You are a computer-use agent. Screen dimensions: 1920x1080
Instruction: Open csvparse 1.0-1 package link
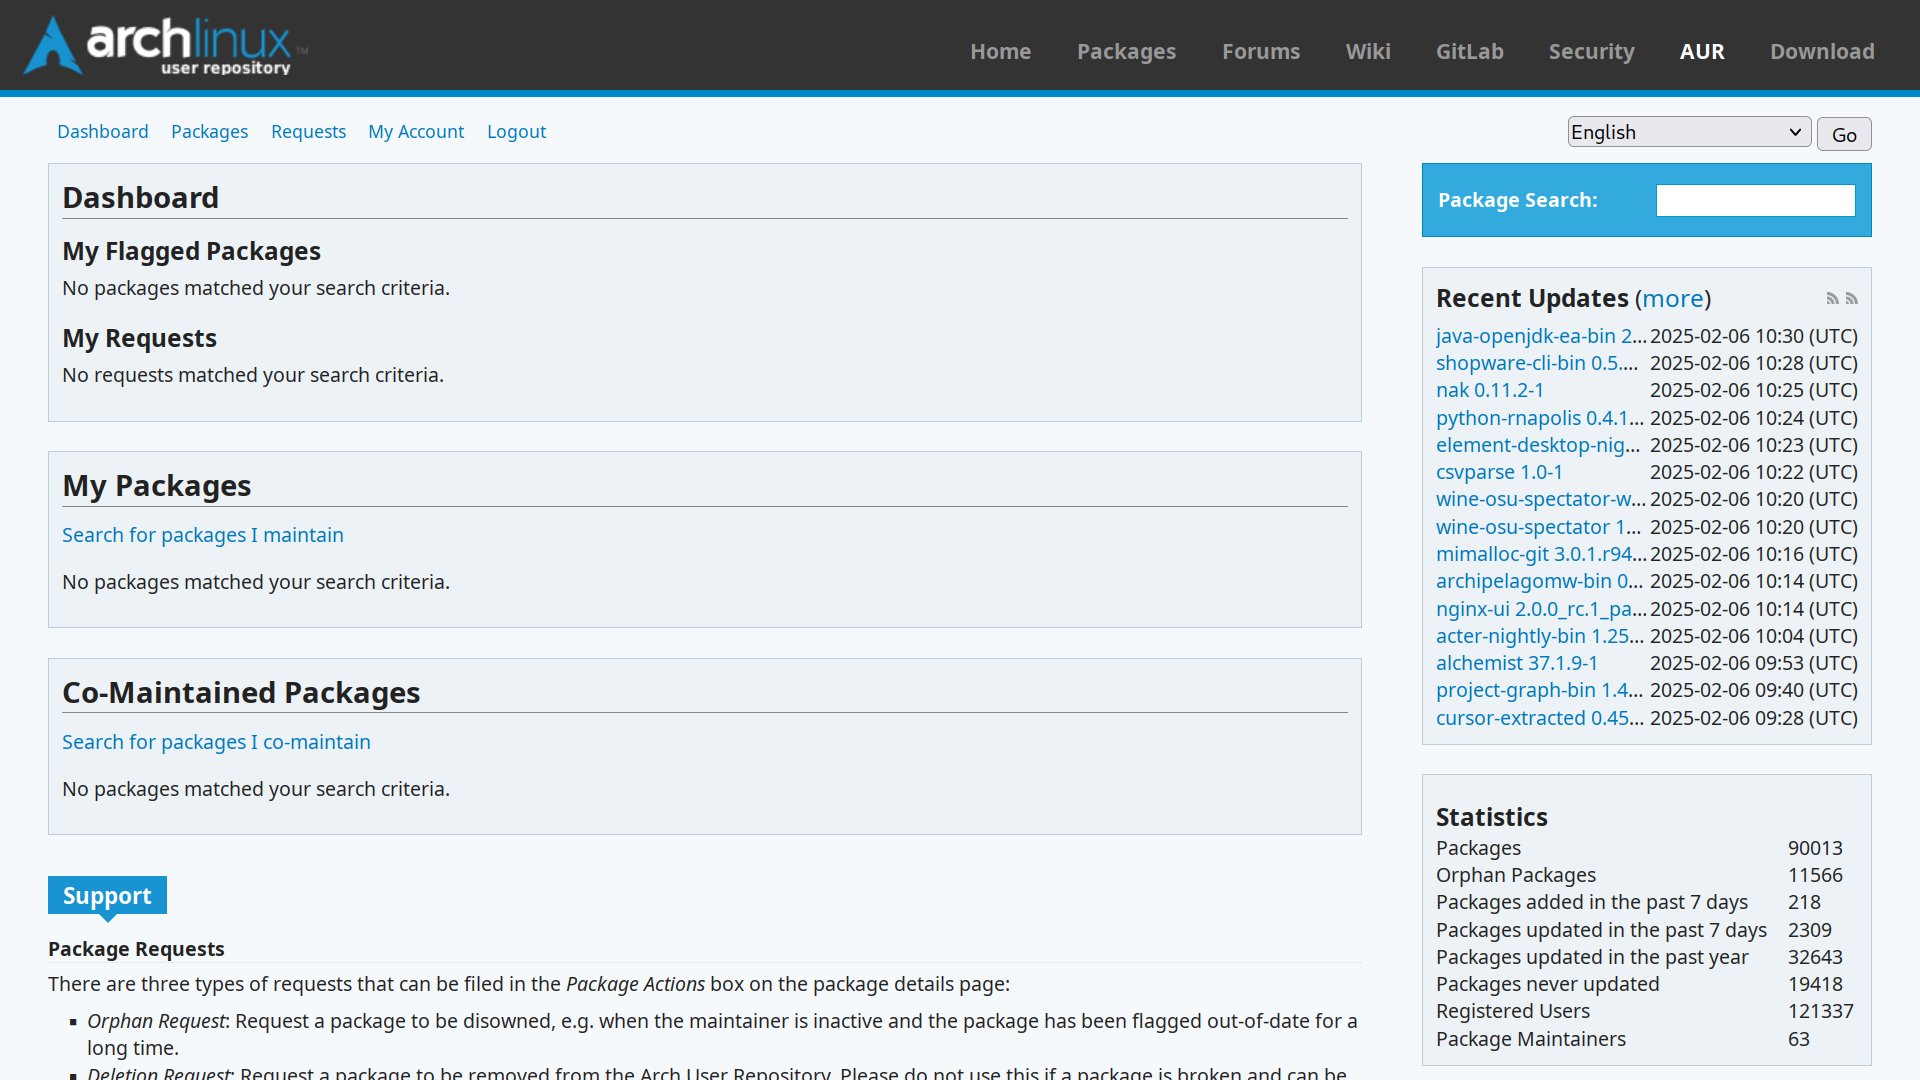[x=1499, y=472]
